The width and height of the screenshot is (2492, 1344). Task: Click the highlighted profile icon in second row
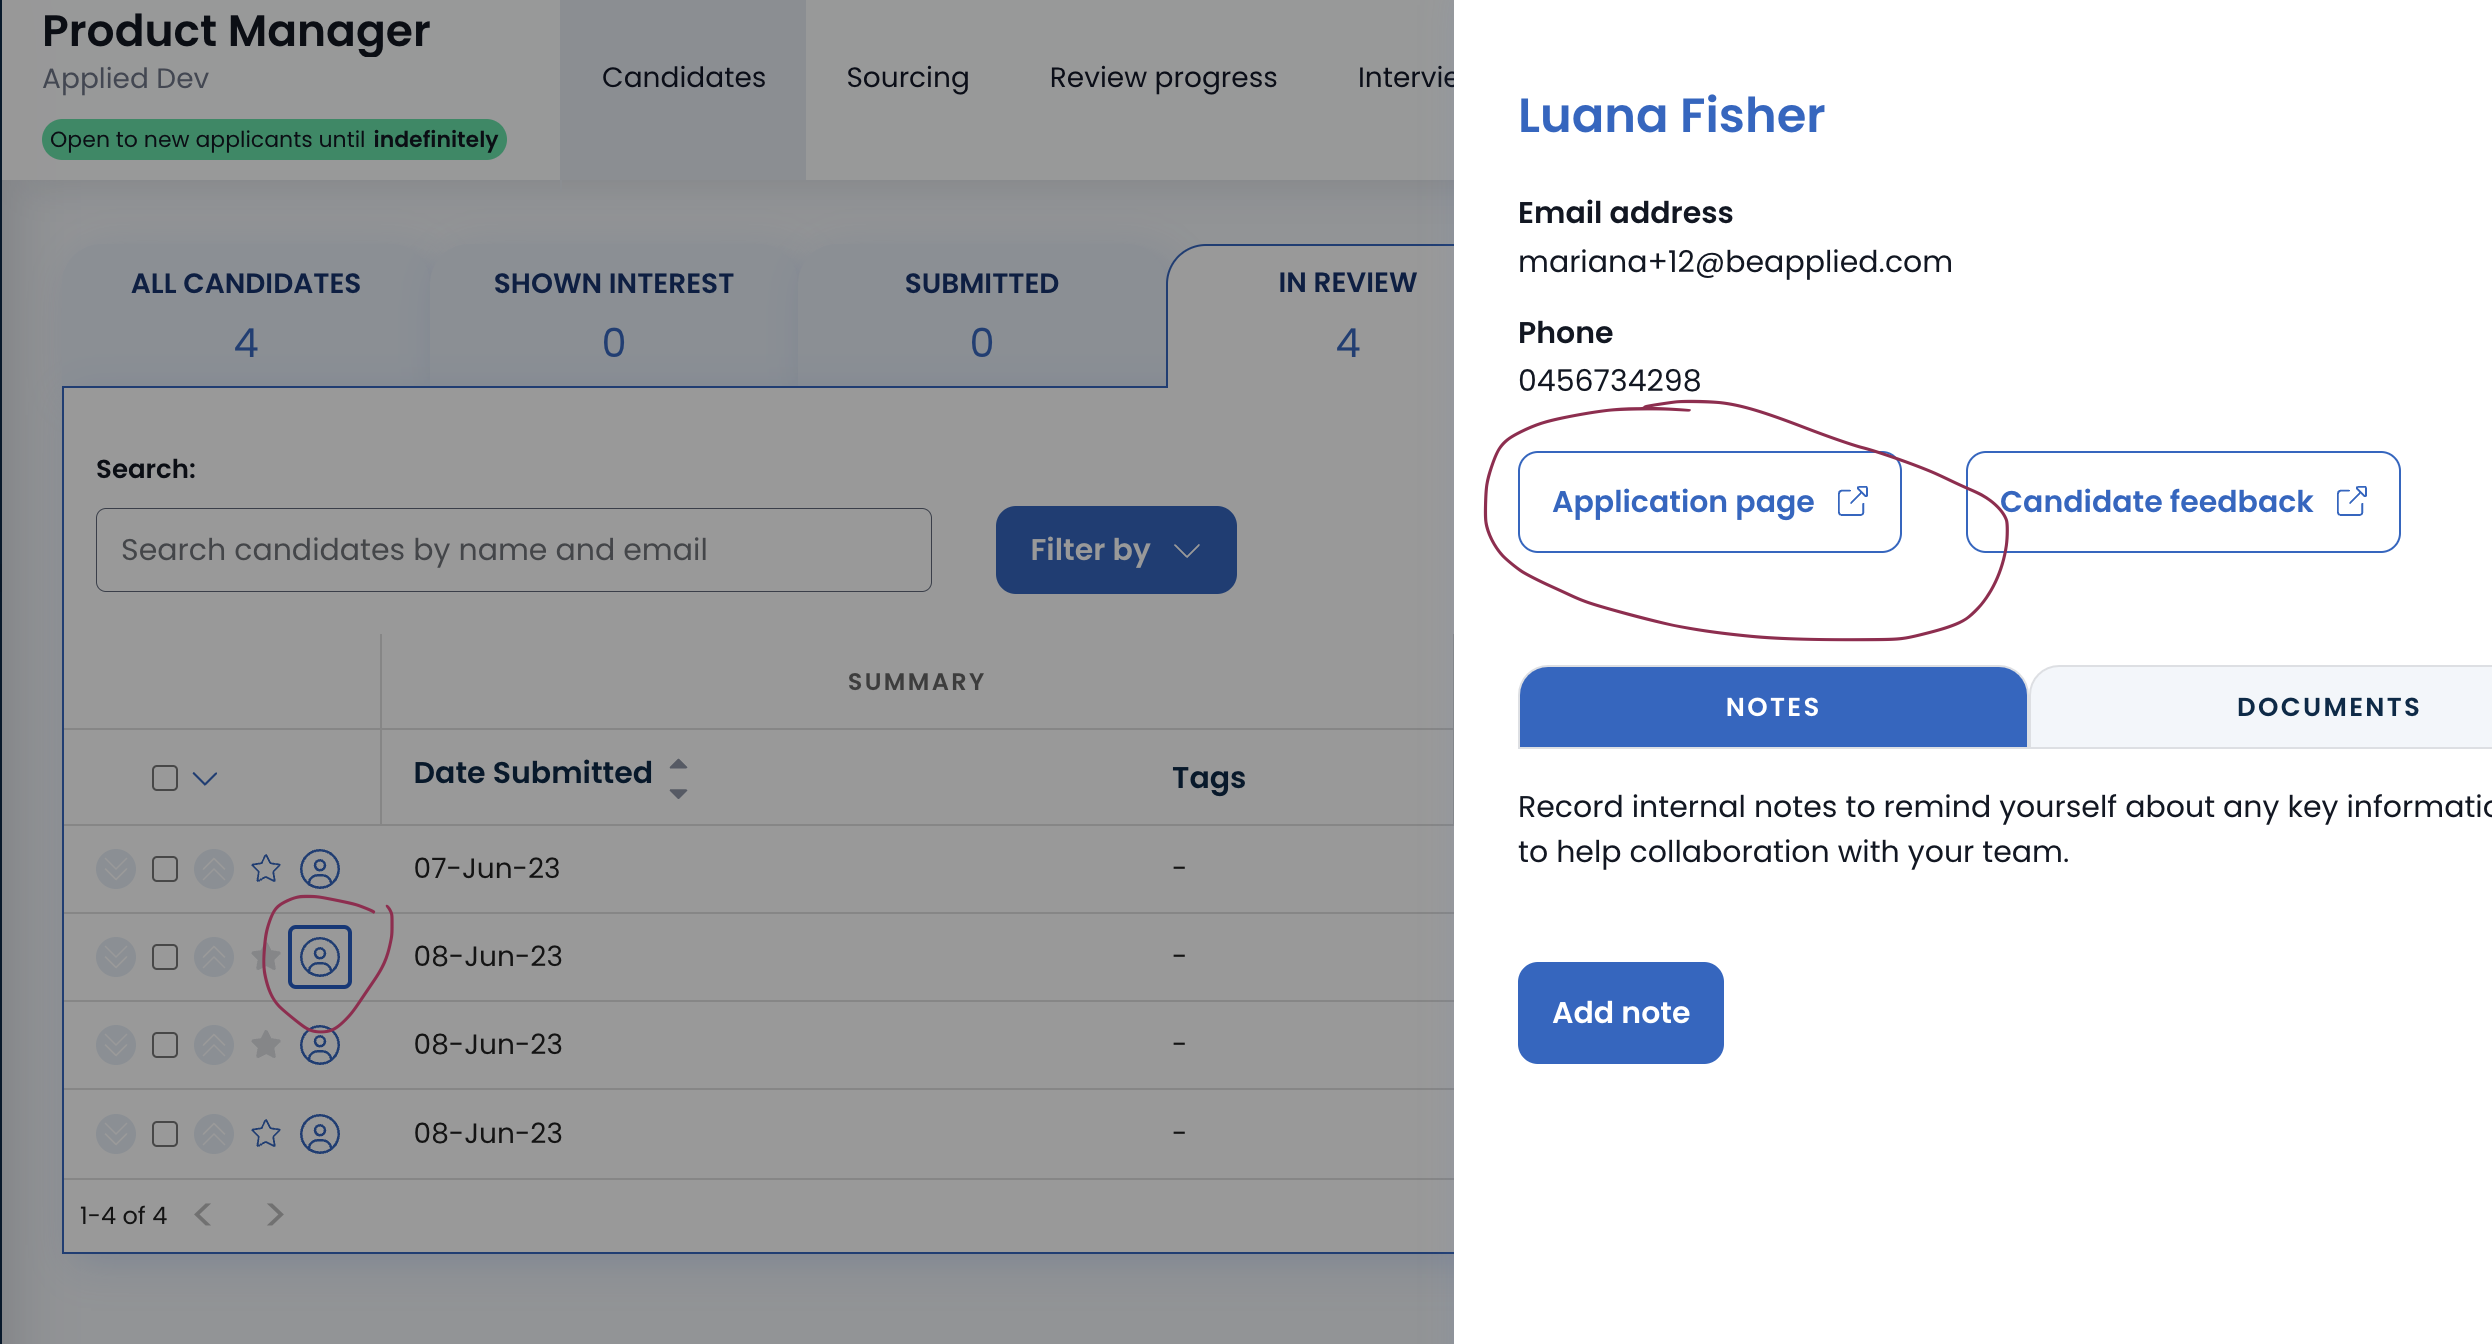(x=320, y=957)
